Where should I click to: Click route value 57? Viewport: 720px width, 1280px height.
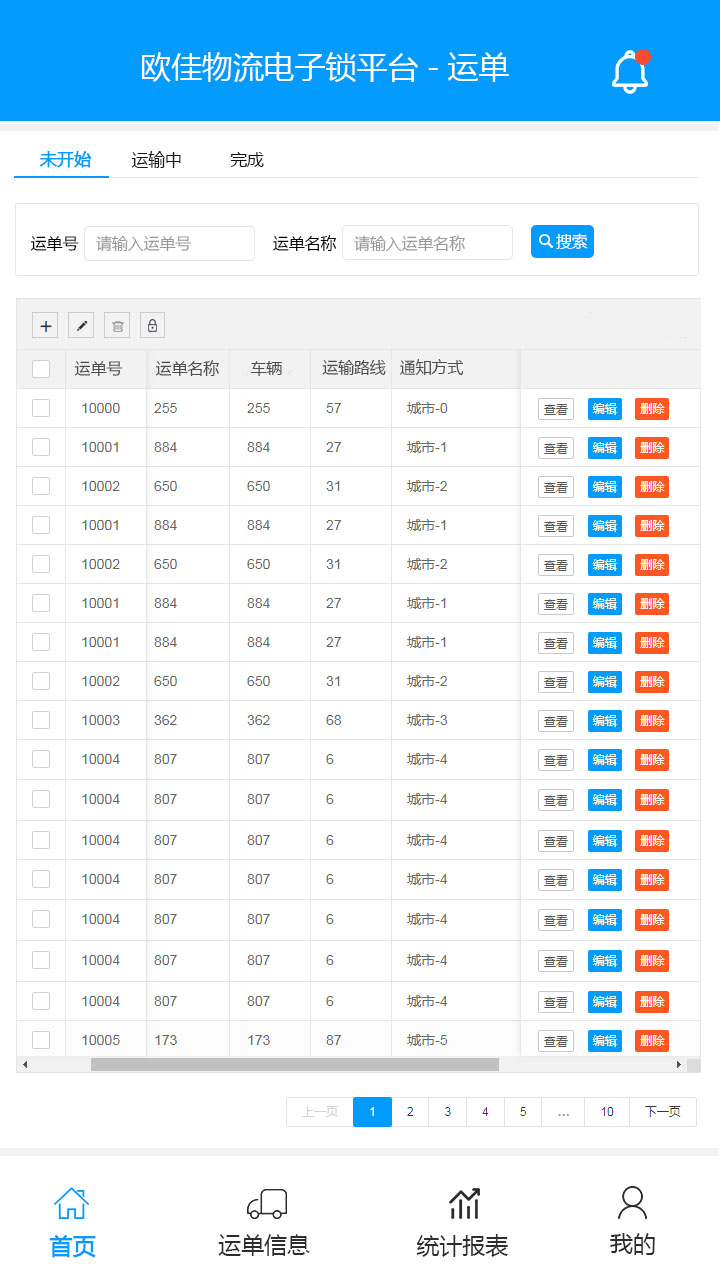[x=334, y=408]
